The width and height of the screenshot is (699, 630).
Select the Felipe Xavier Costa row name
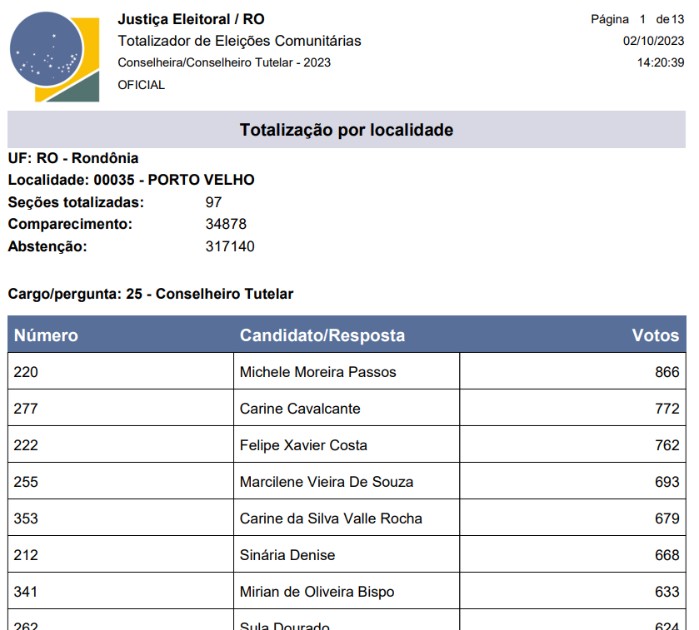click(303, 445)
